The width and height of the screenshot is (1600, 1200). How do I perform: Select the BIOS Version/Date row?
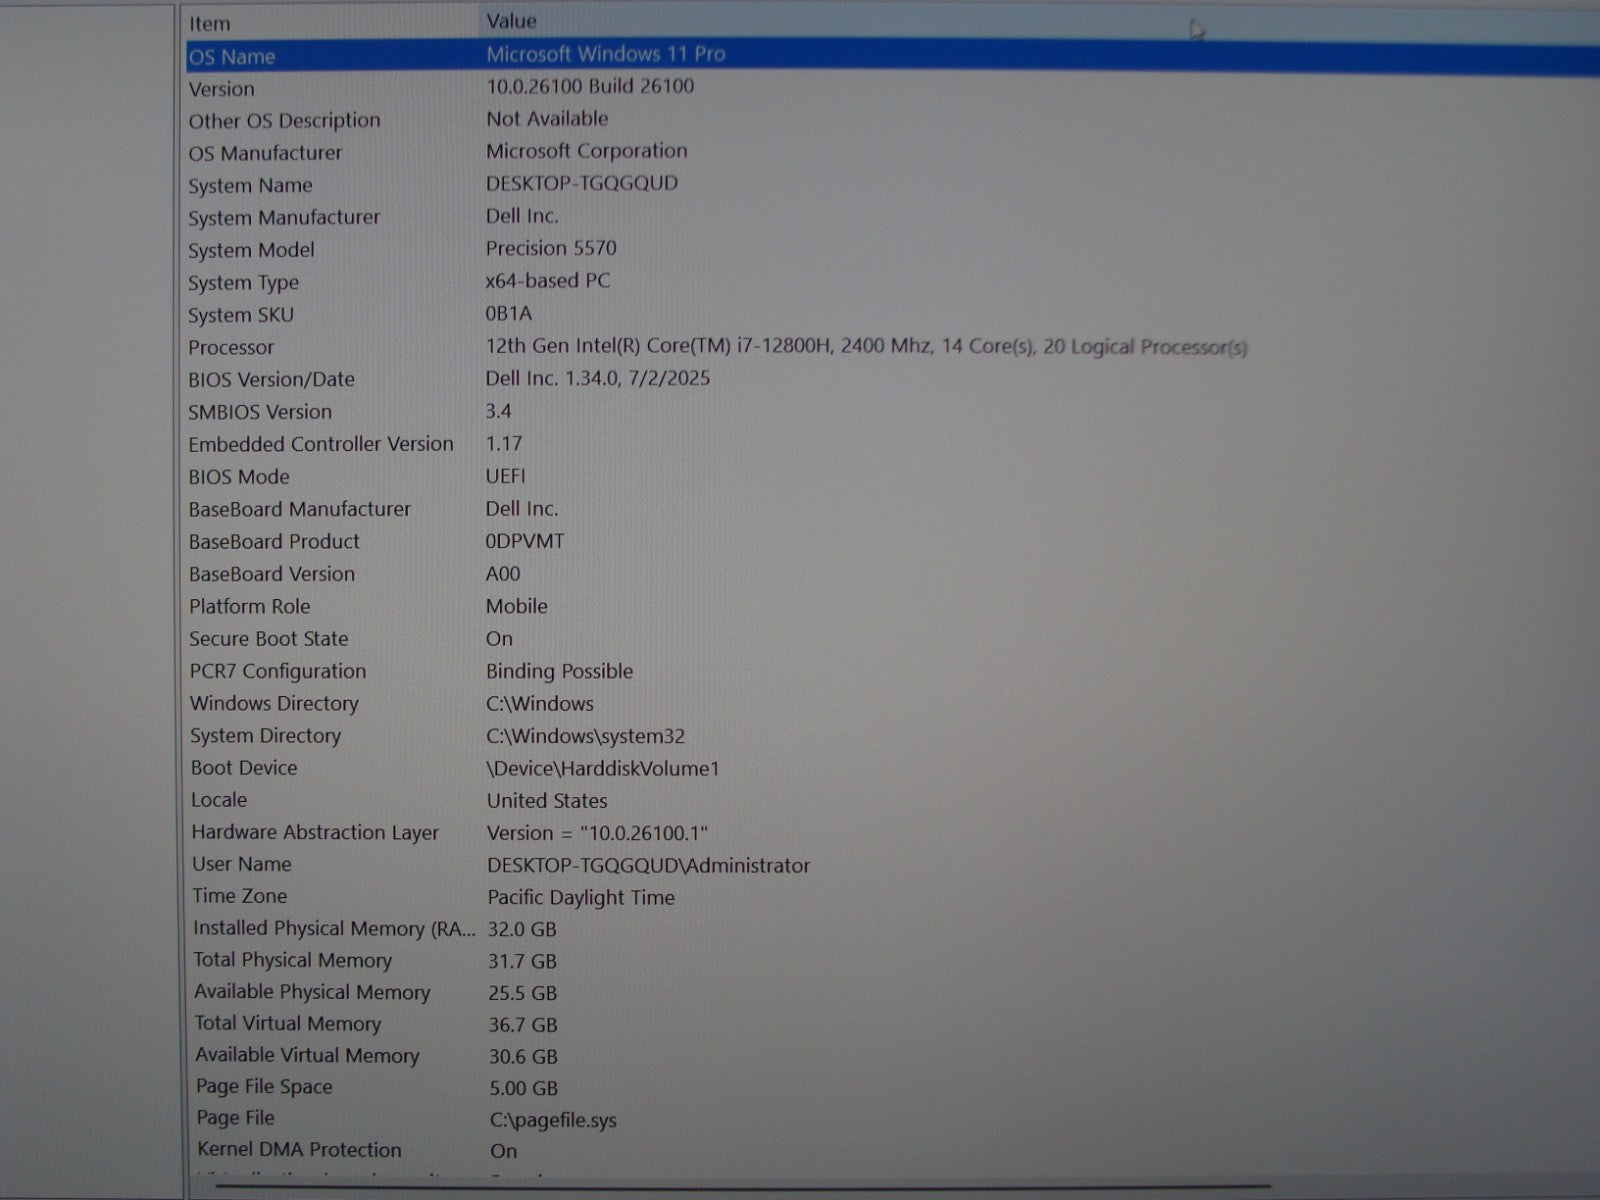tap(271, 380)
